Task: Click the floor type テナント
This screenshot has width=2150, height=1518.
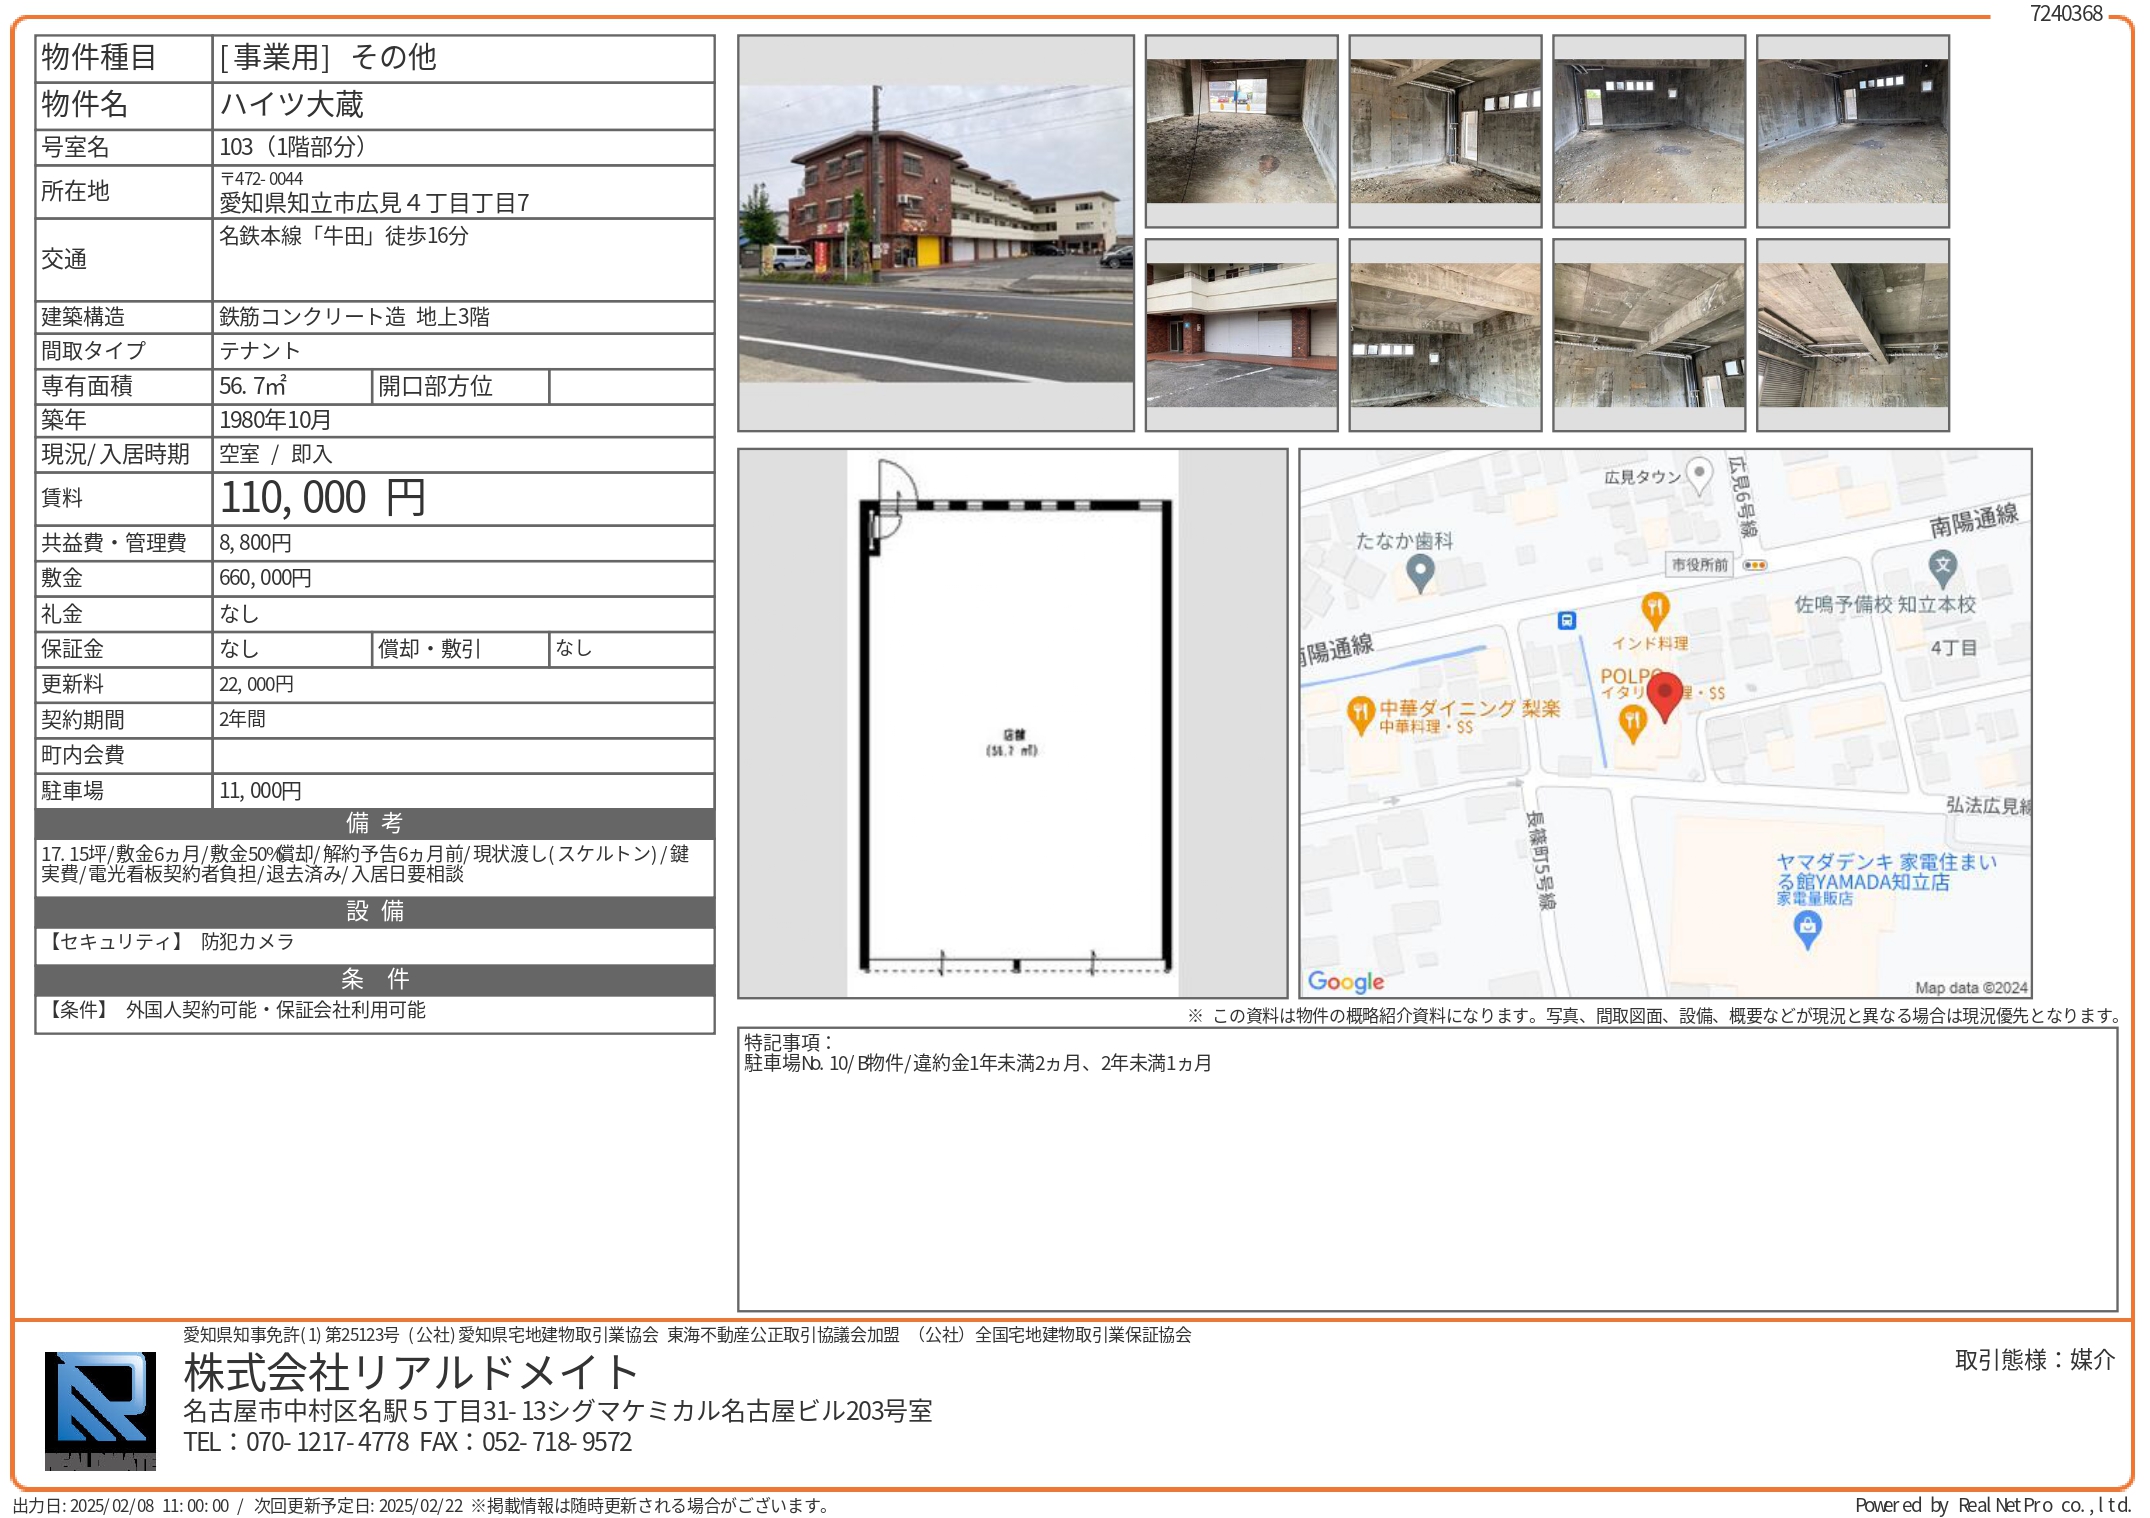Action: click(260, 351)
